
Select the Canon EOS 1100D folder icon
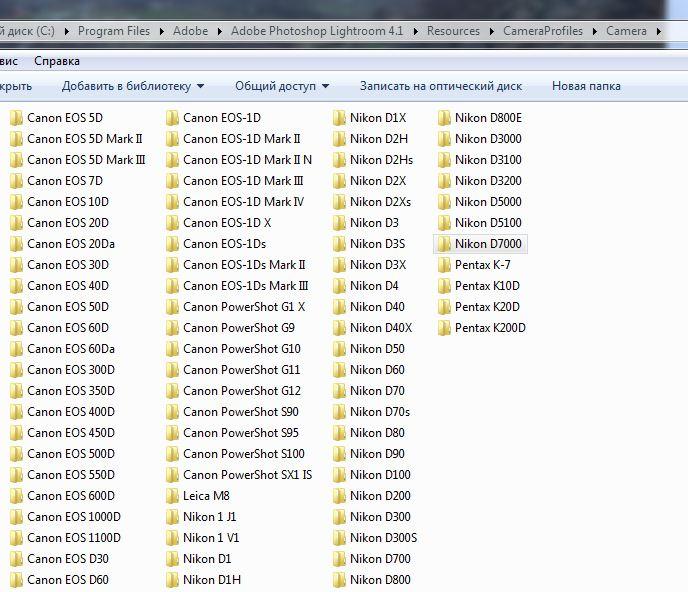click(x=16, y=538)
